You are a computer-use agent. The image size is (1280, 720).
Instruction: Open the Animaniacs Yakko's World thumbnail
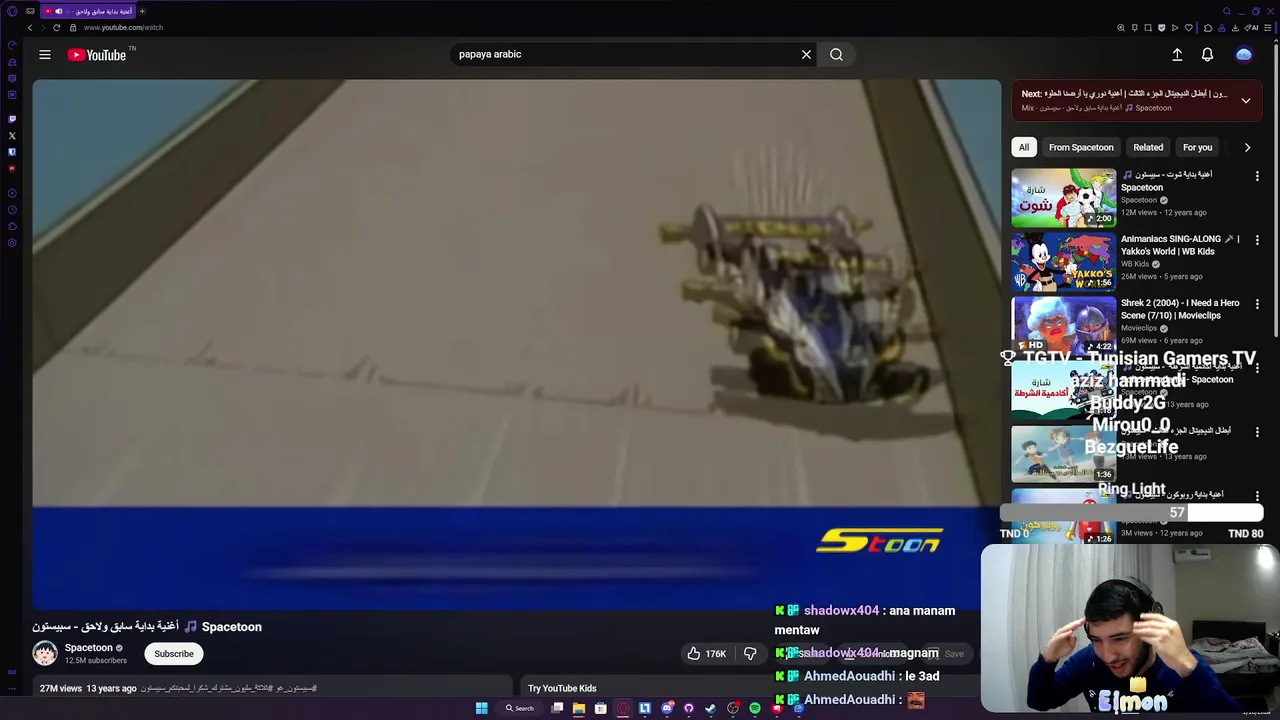pyautogui.click(x=1063, y=261)
